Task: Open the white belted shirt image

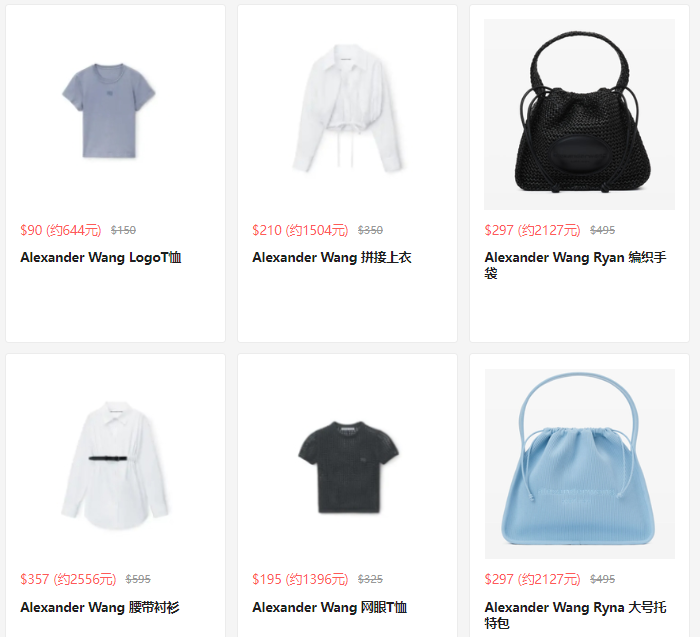Action: tap(115, 464)
